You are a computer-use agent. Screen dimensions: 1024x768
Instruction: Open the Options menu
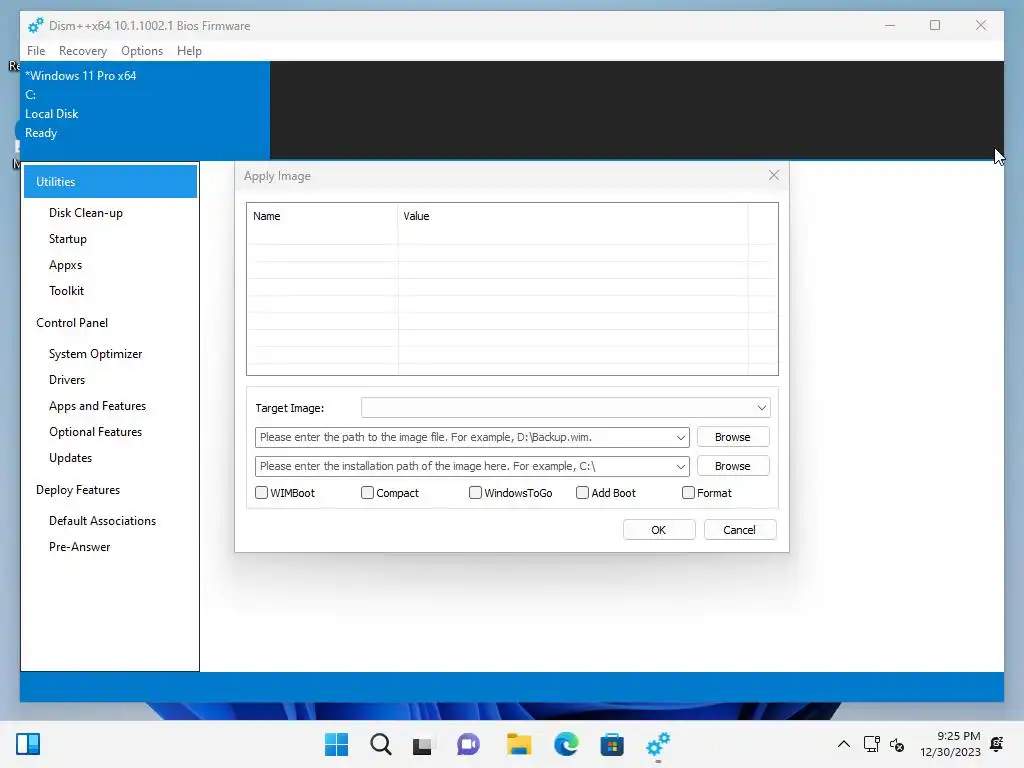142,51
